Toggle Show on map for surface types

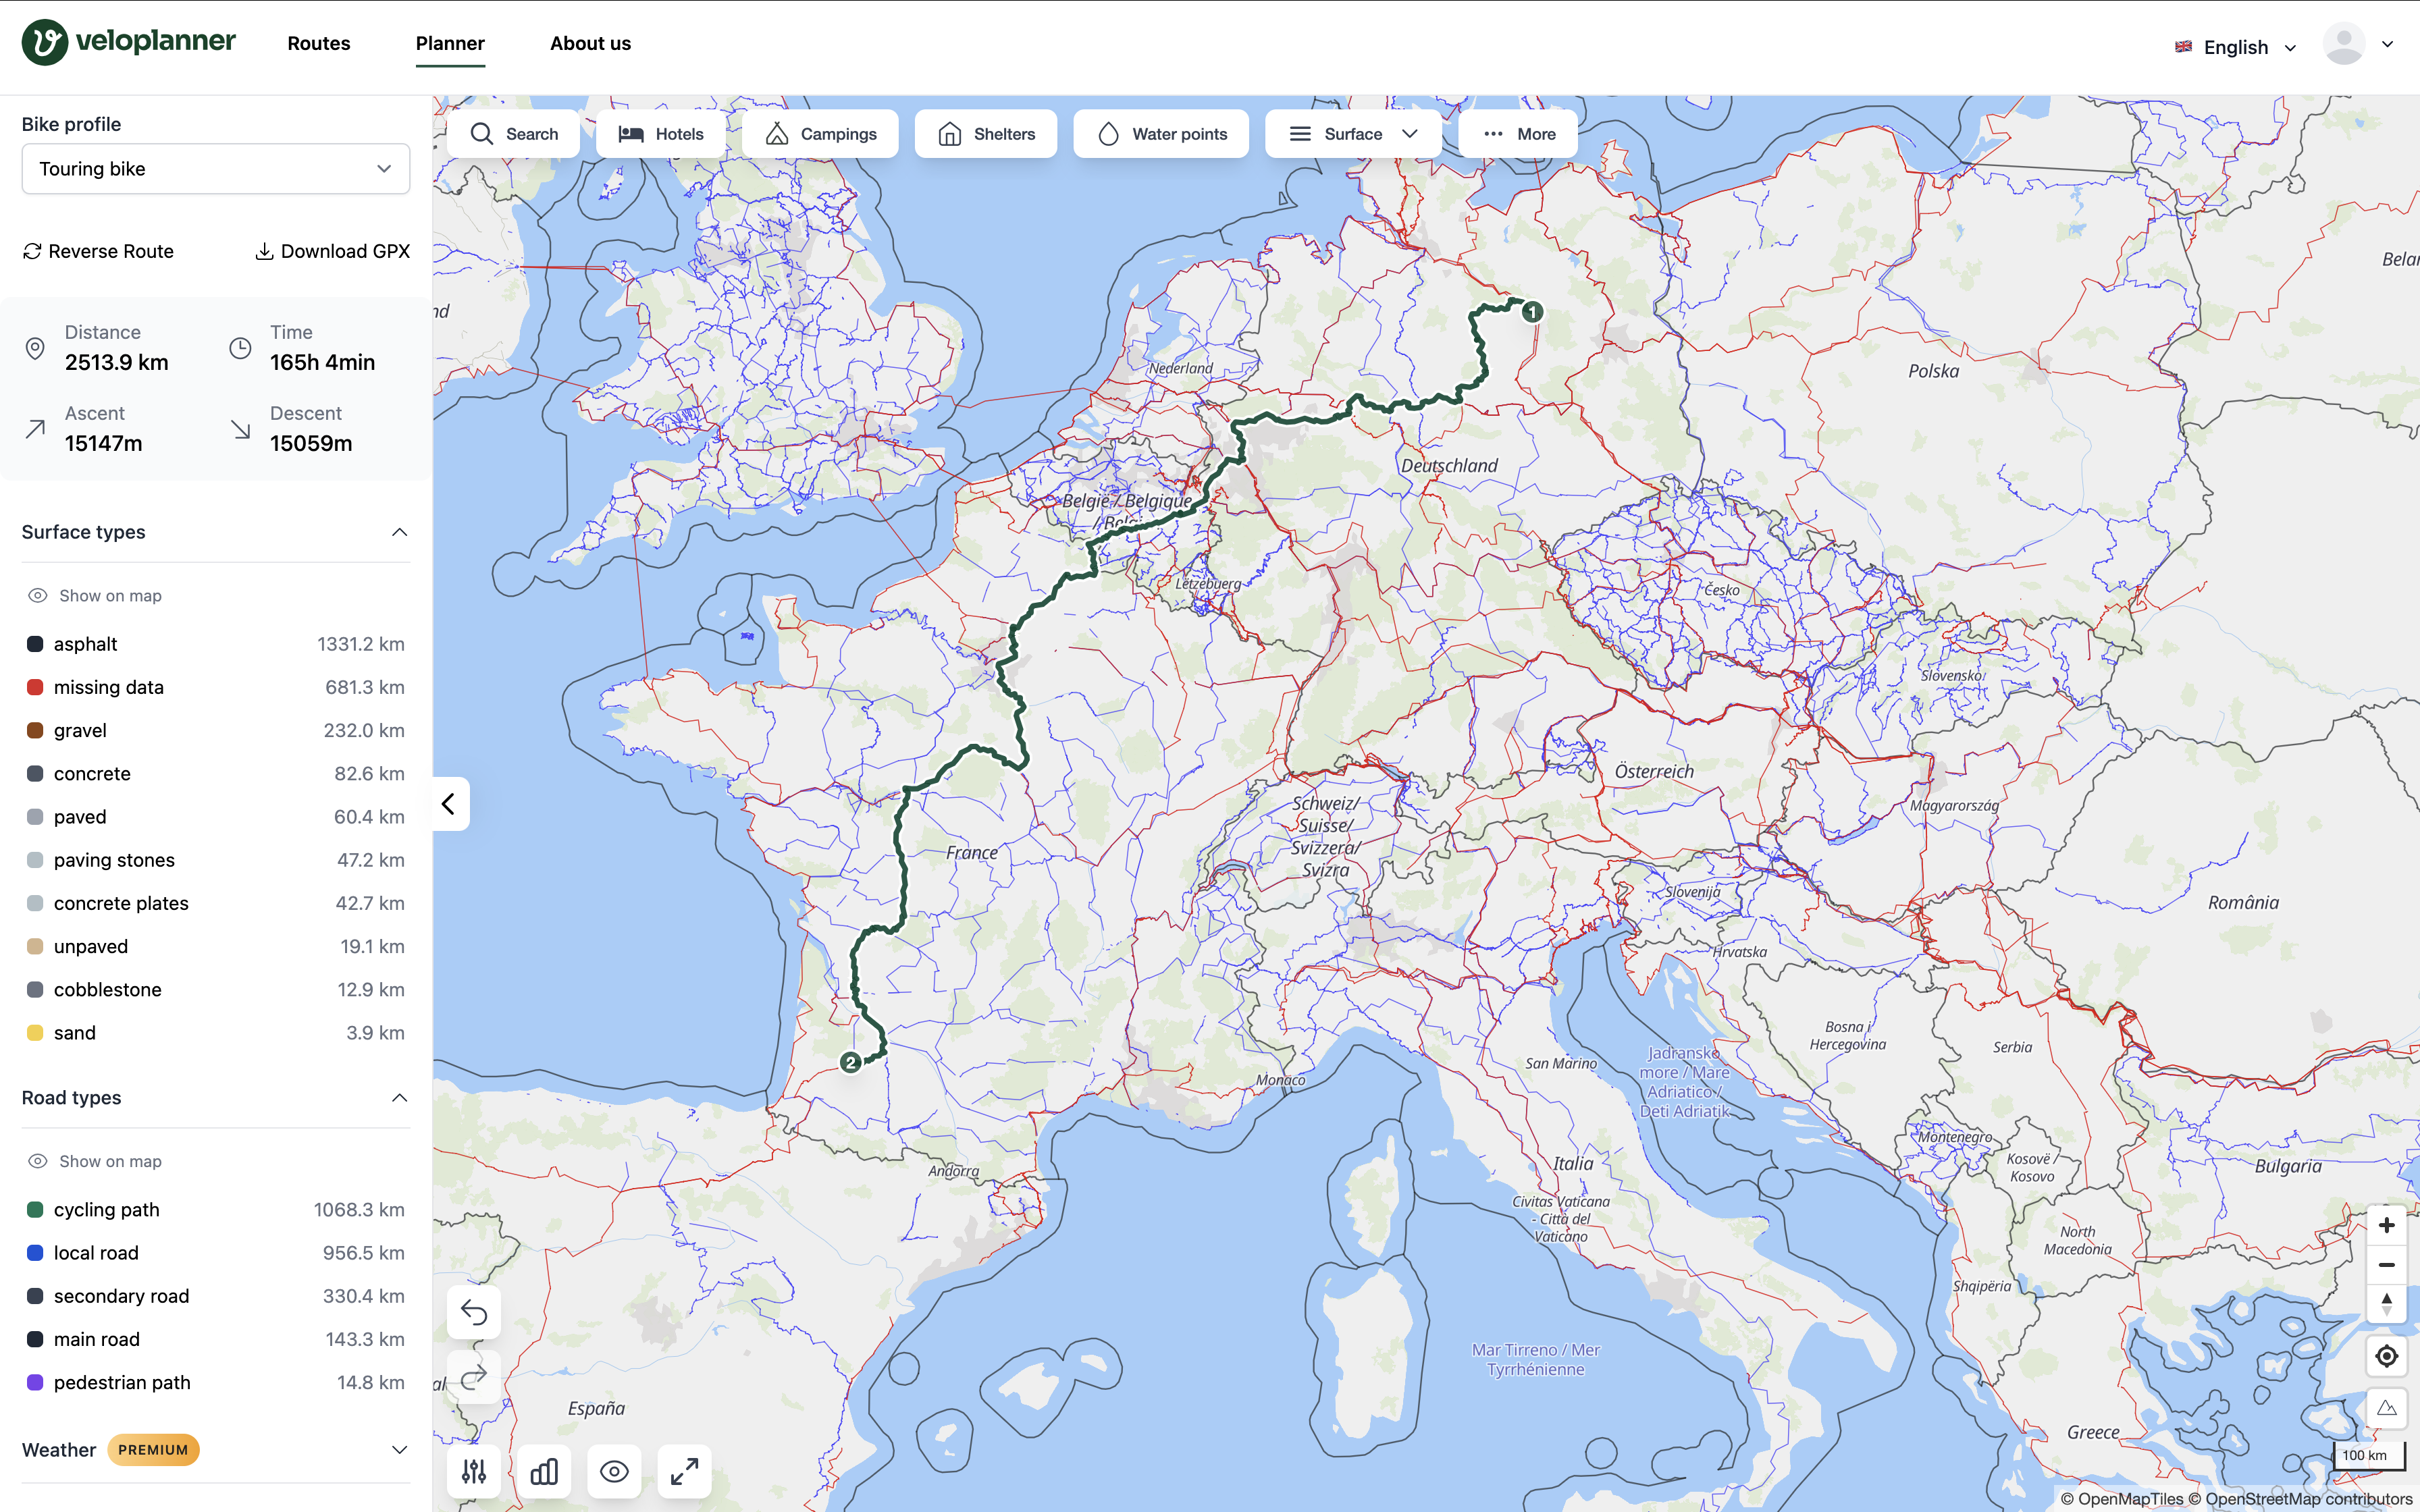coord(95,596)
